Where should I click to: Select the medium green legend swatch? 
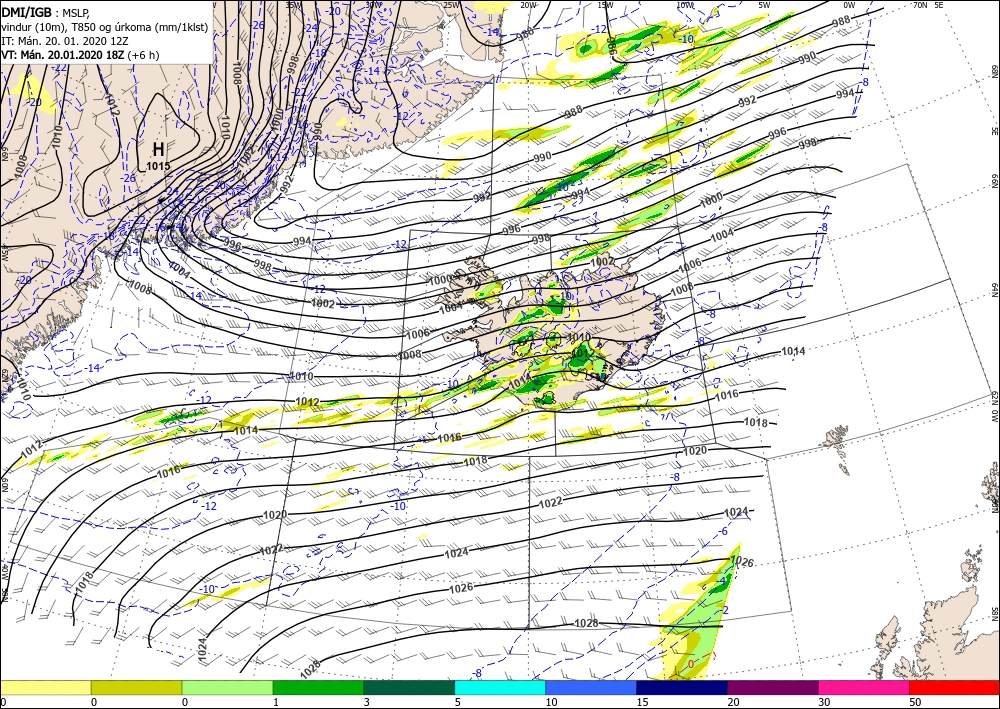(318, 687)
